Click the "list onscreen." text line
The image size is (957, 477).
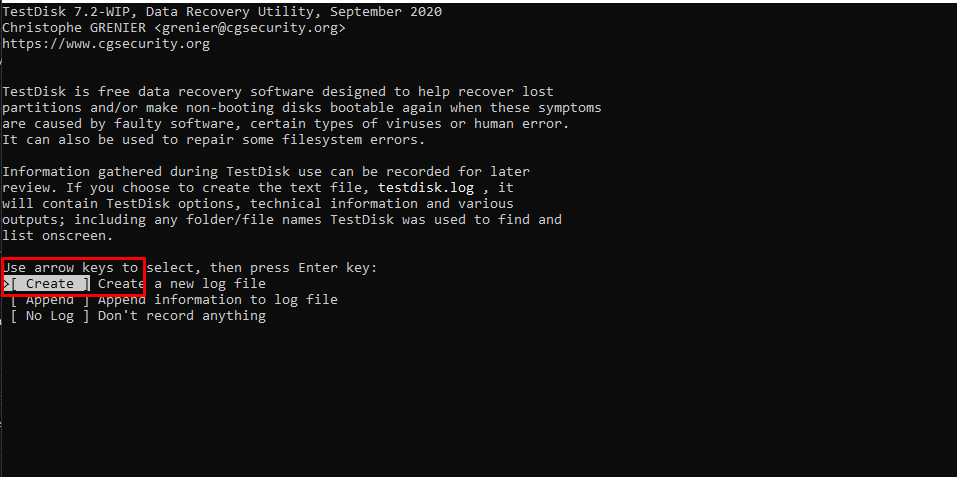58,235
